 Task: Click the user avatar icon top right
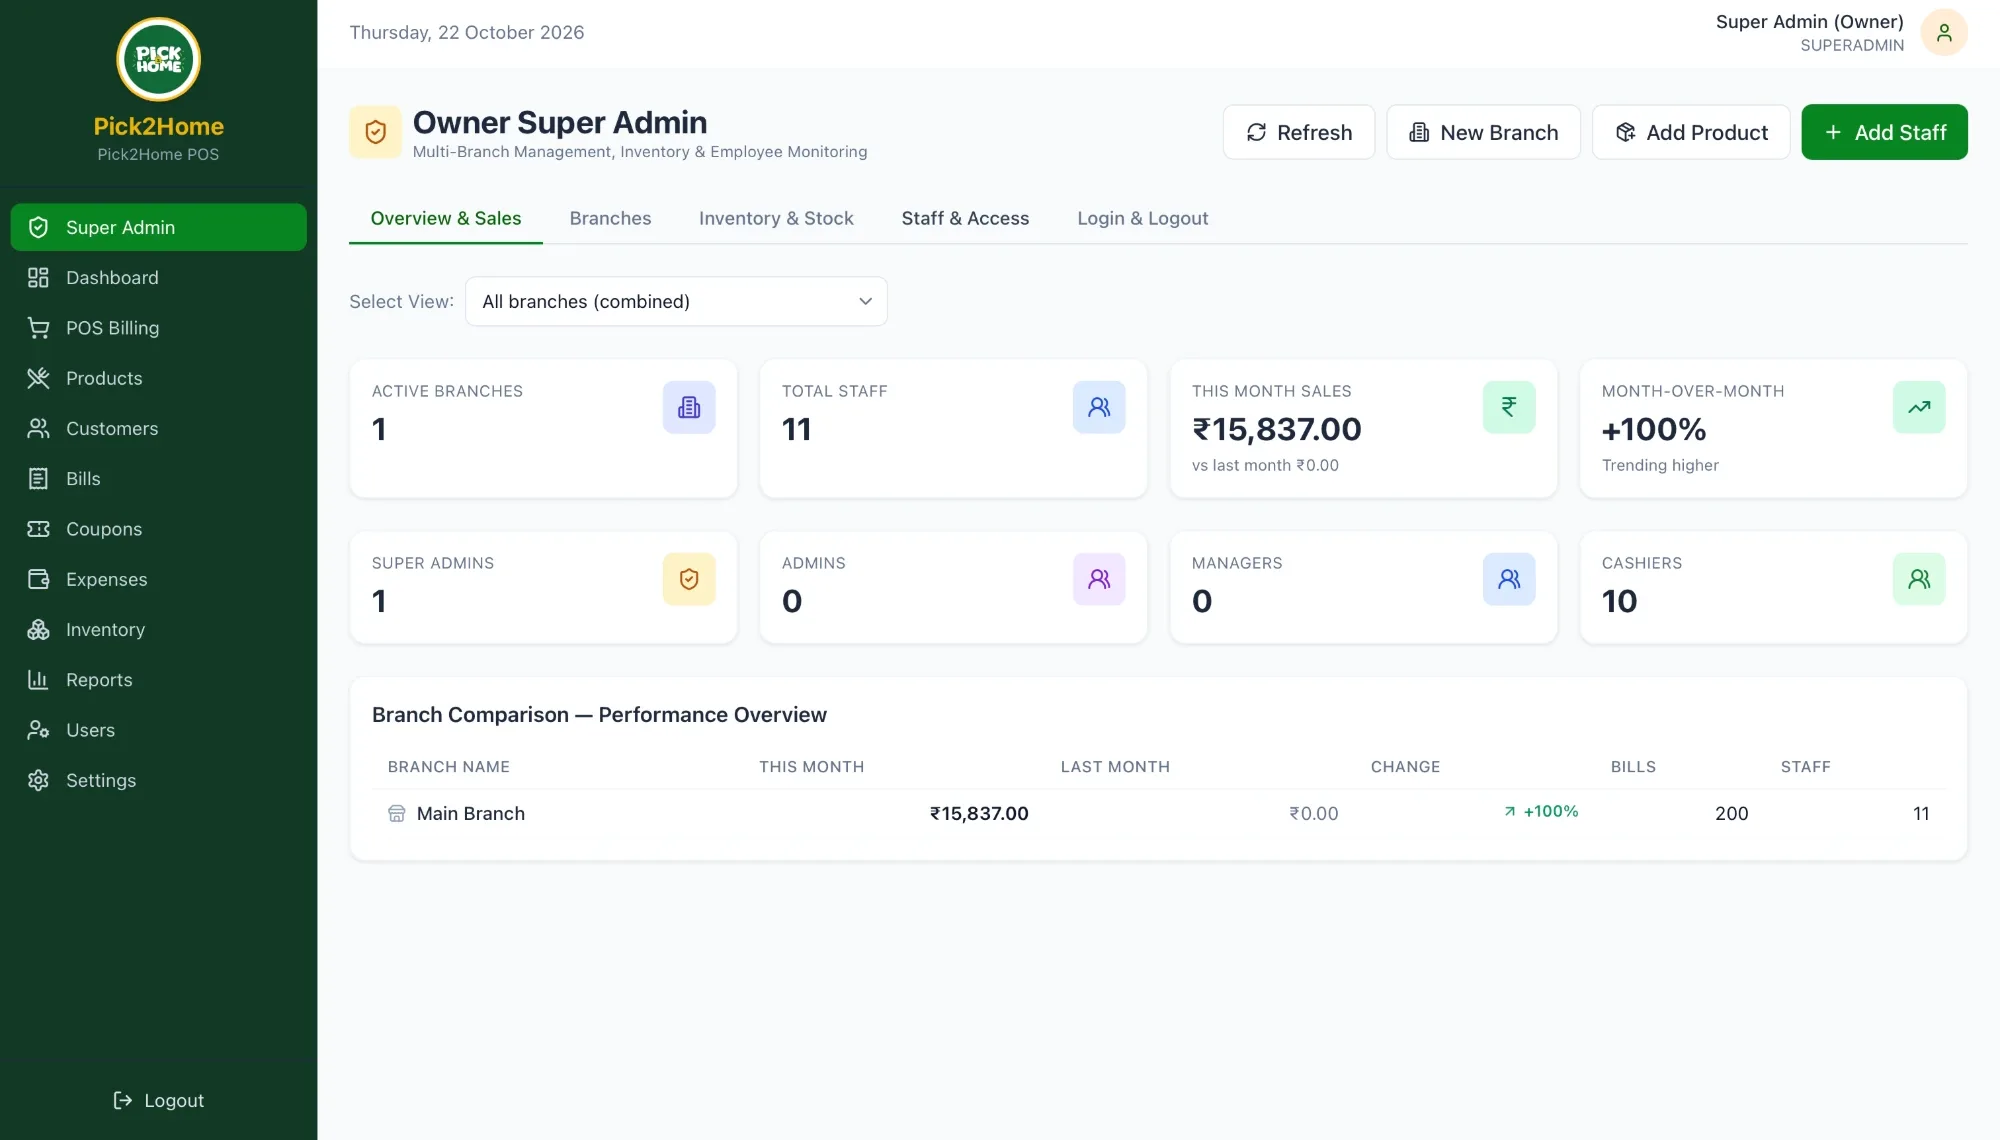(x=1944, y=33)
